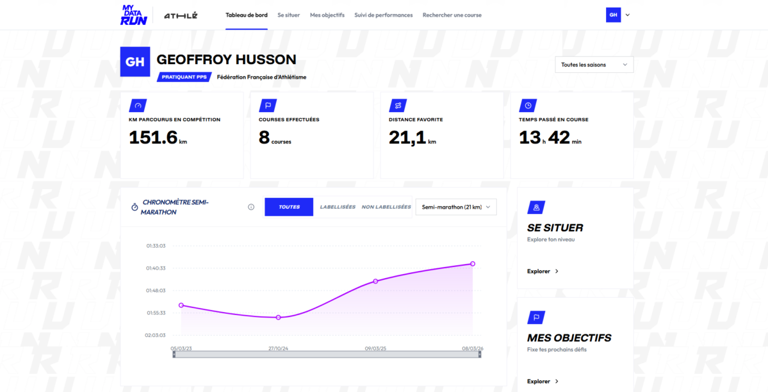
Task: Click the clock icon on temps passé card
Action: (x=528, y=105)
